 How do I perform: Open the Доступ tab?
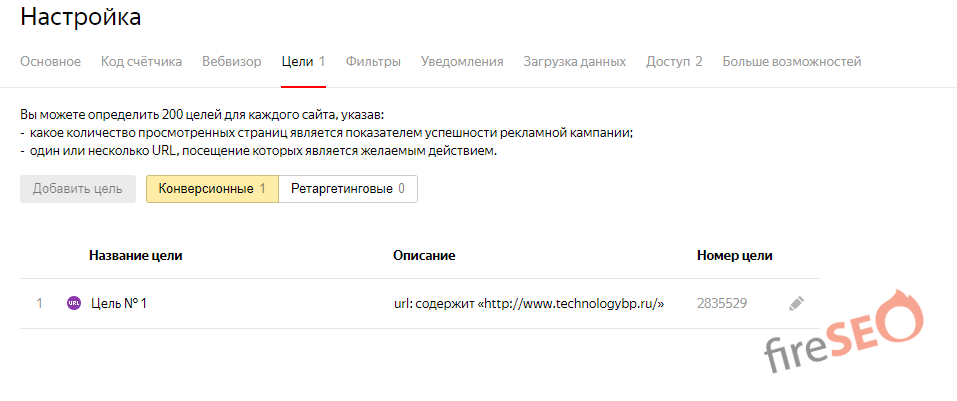tap(674, 62)
